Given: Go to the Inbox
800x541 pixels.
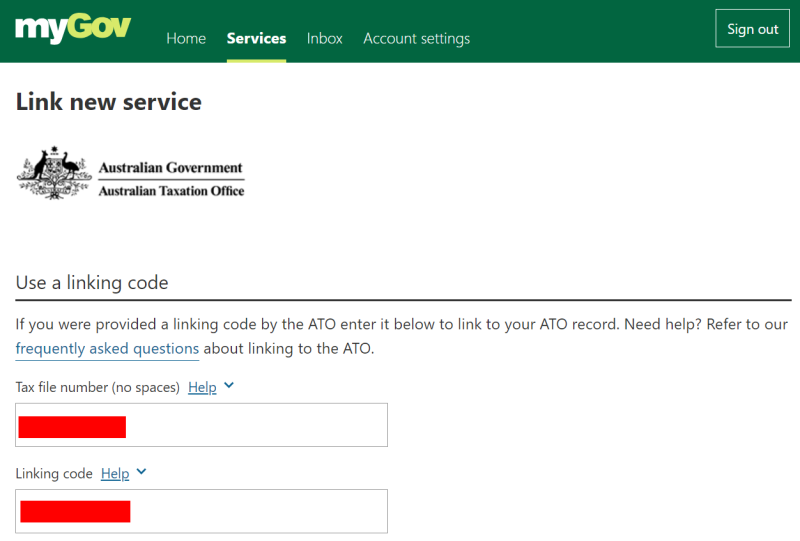Looking at the screenshot, I should [324, 38].
